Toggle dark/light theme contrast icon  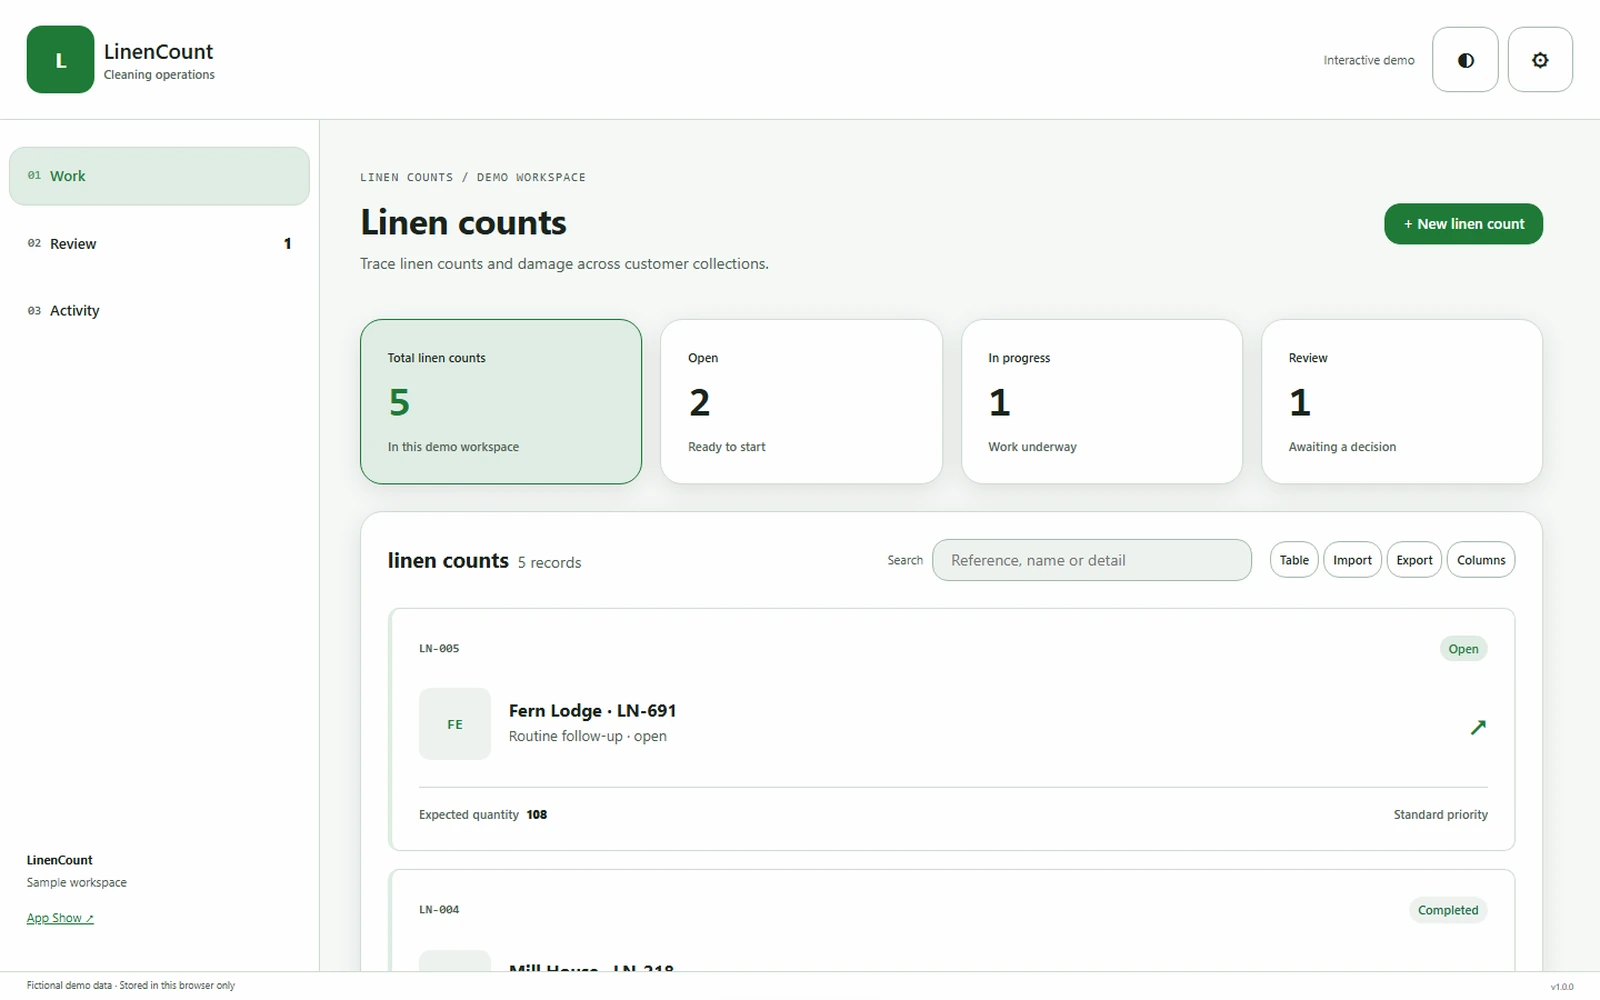coord(1465,60)
